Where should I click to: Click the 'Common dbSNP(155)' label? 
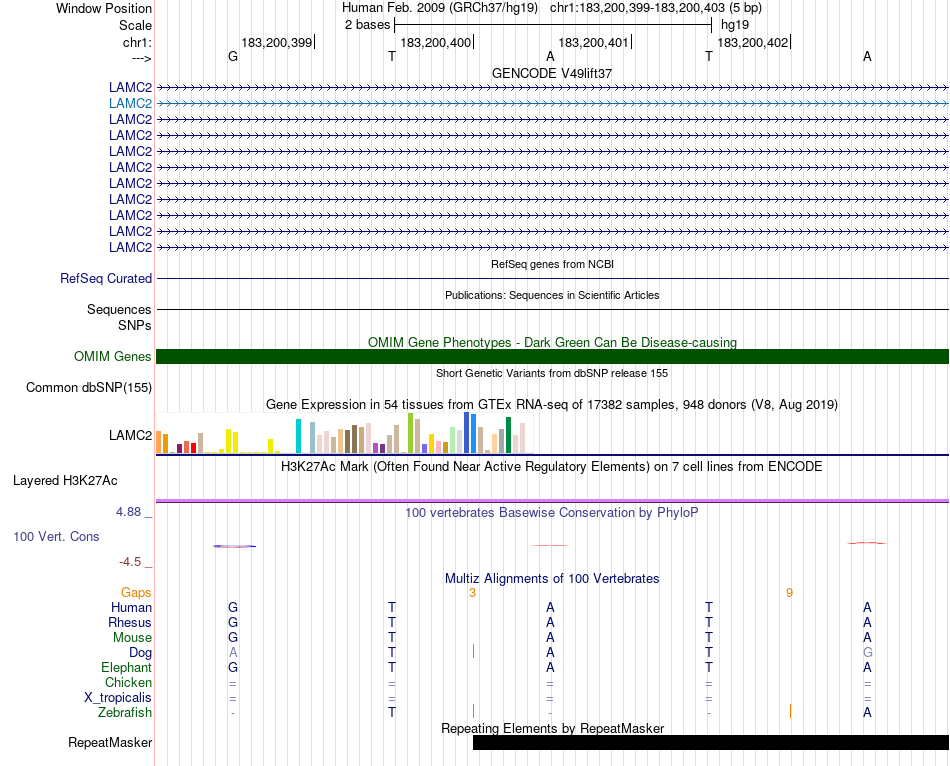click(x=89, y=388)
